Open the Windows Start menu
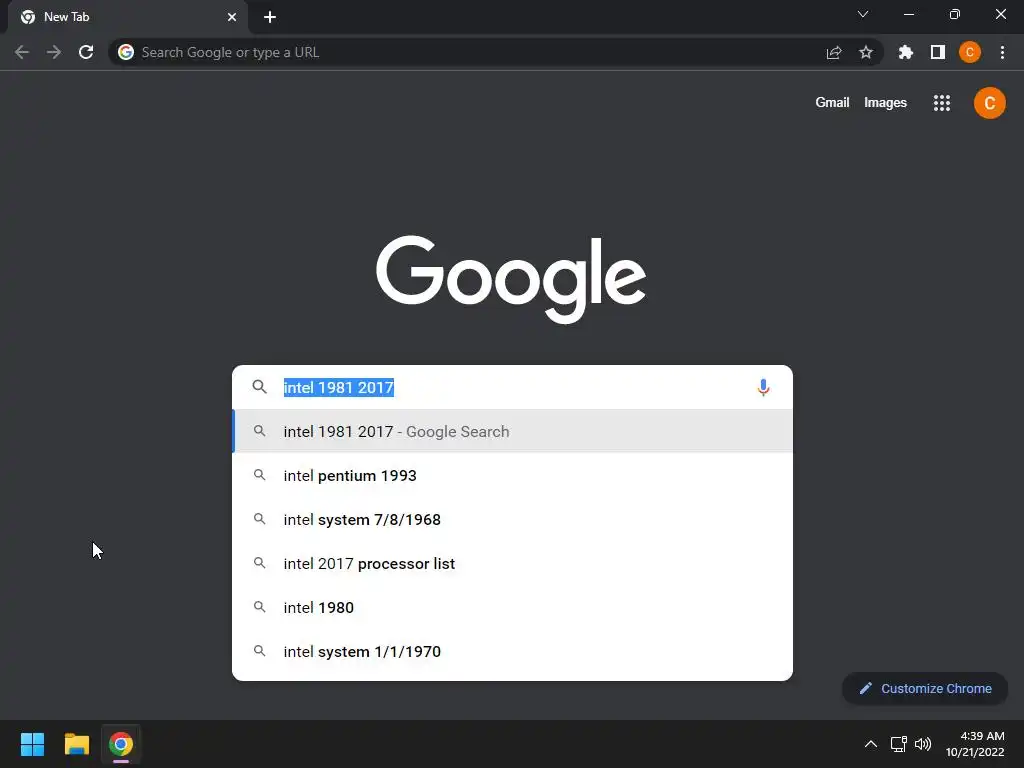 pyautogui.click(x=32, y=744)
